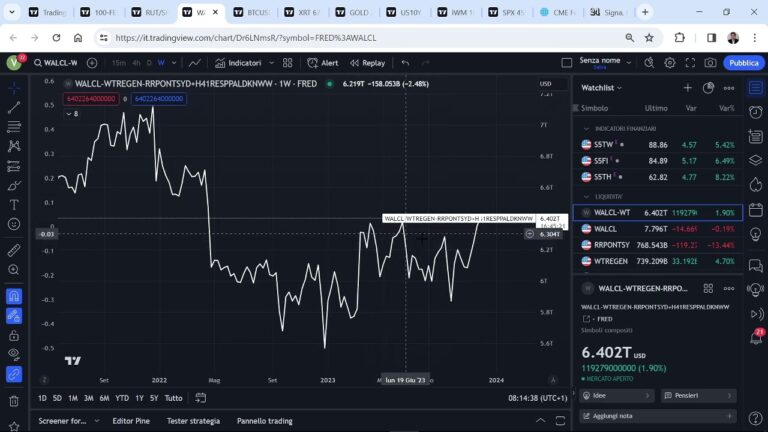Image resolution: width=768 pixels, height=432 pixels.
Task: Toggle the magnet snap mode
Action: [x=14, y=296]
